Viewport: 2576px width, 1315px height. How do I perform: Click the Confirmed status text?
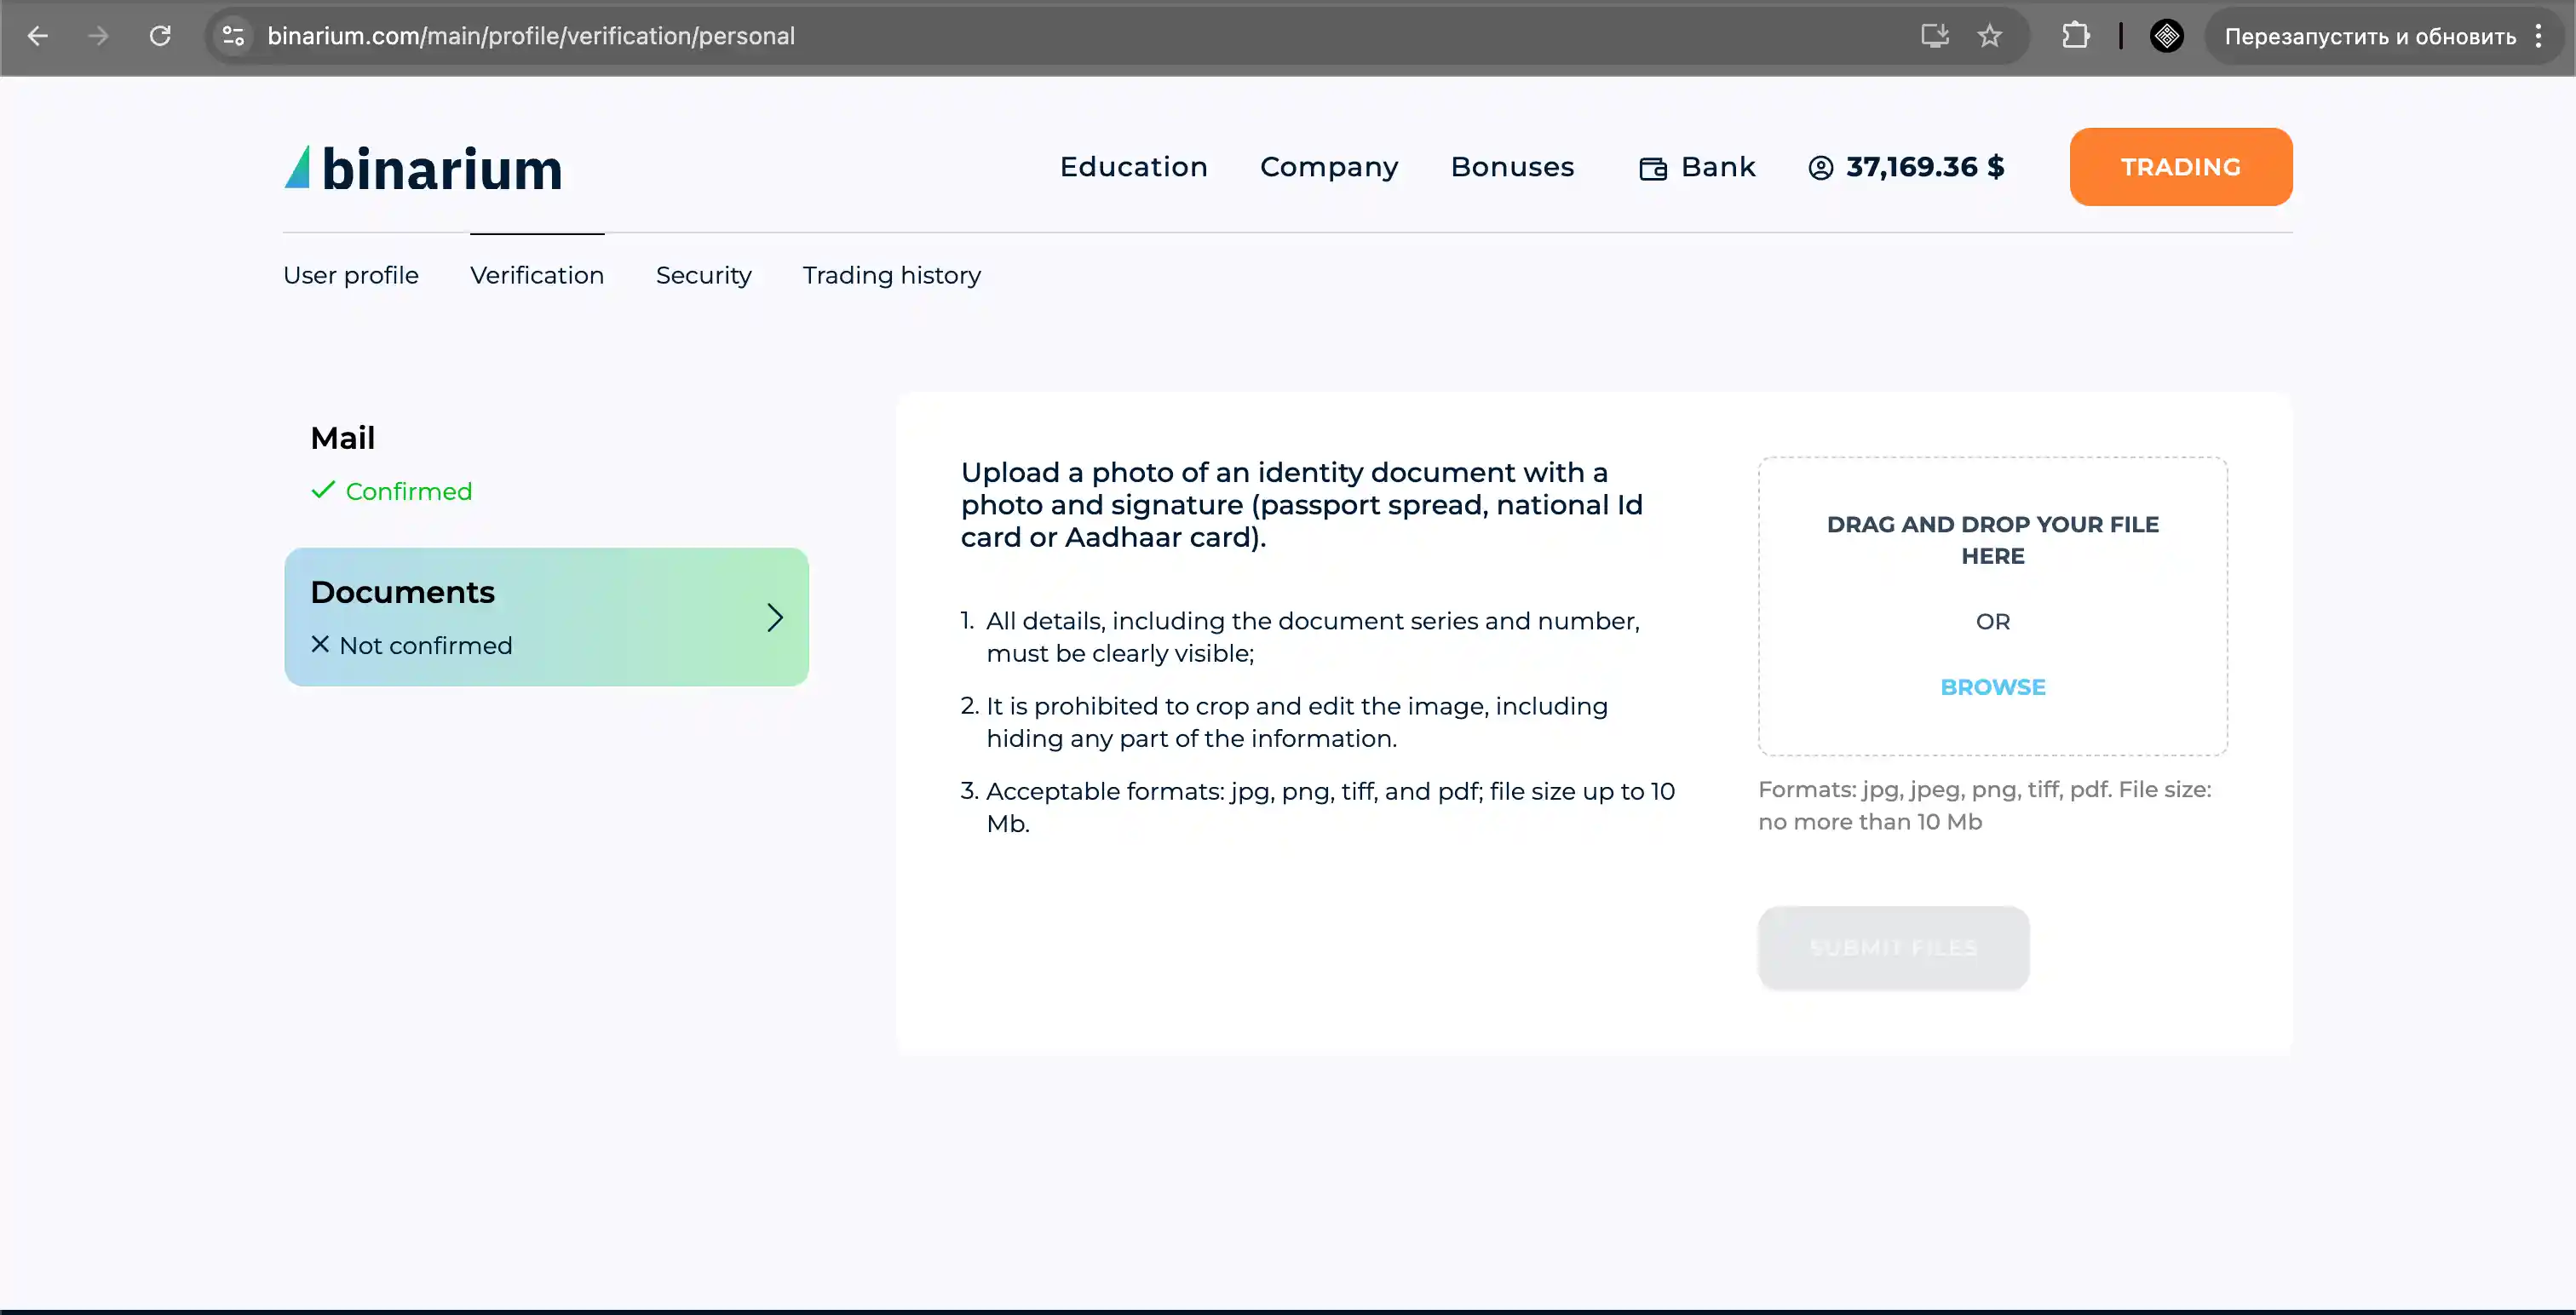[x=409, y=491]
